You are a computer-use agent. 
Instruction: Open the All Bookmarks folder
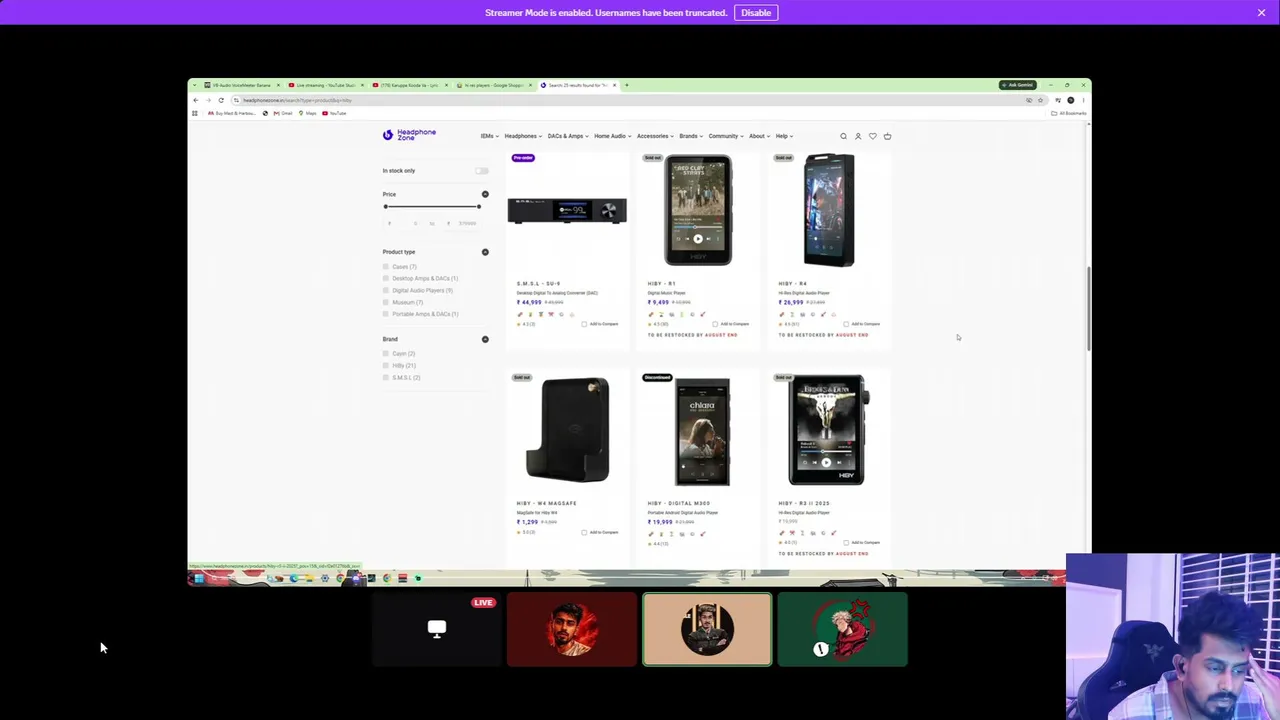(1069, 113)
